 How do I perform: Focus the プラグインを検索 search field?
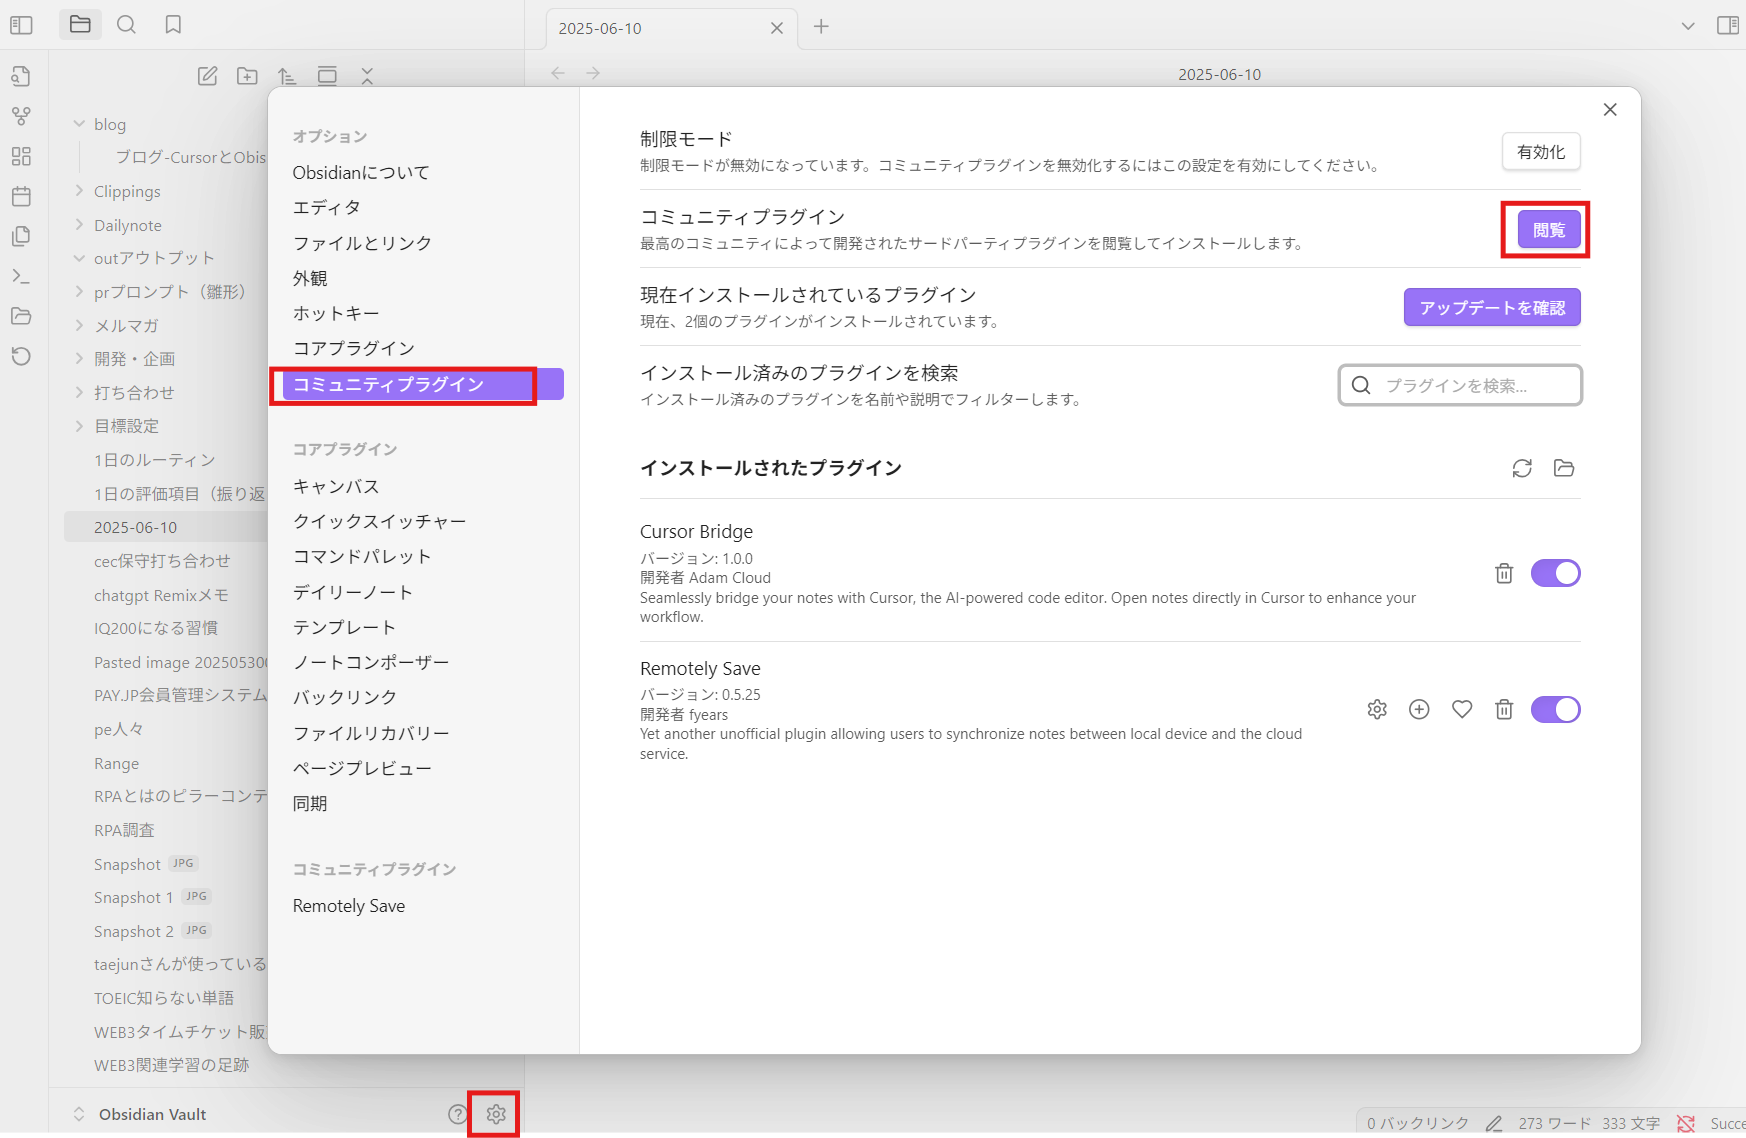pos(1460,385)
